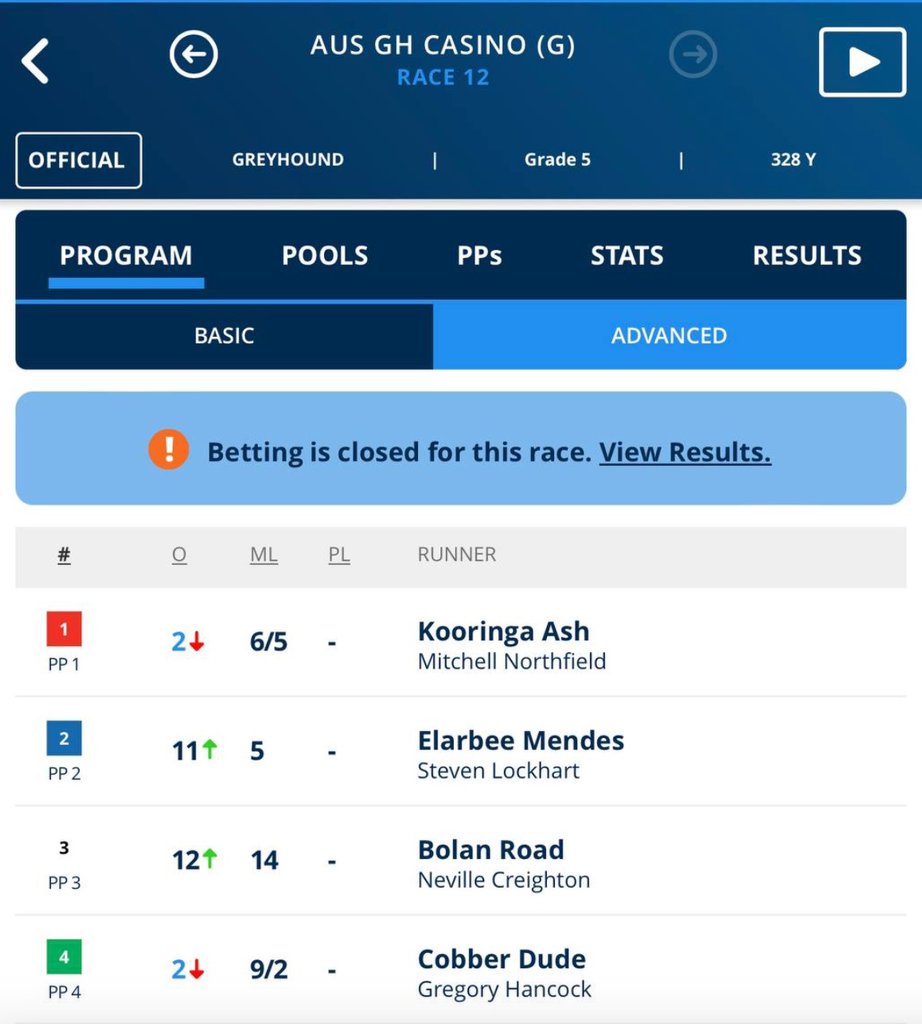Switch to the STATS tab

[x=627, y=255]
